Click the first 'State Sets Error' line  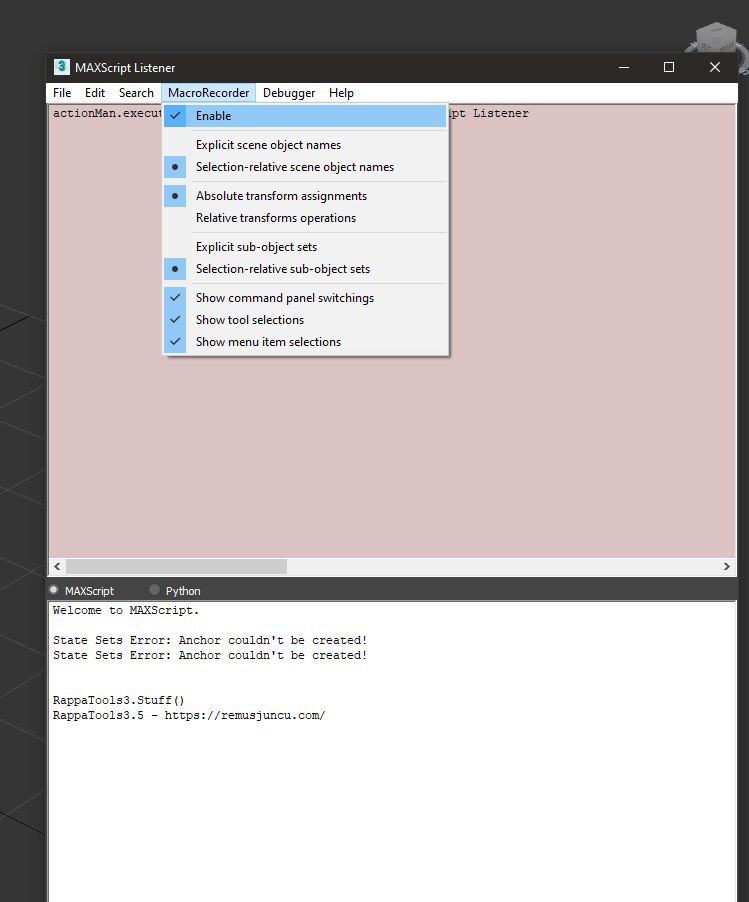point(210,640)
